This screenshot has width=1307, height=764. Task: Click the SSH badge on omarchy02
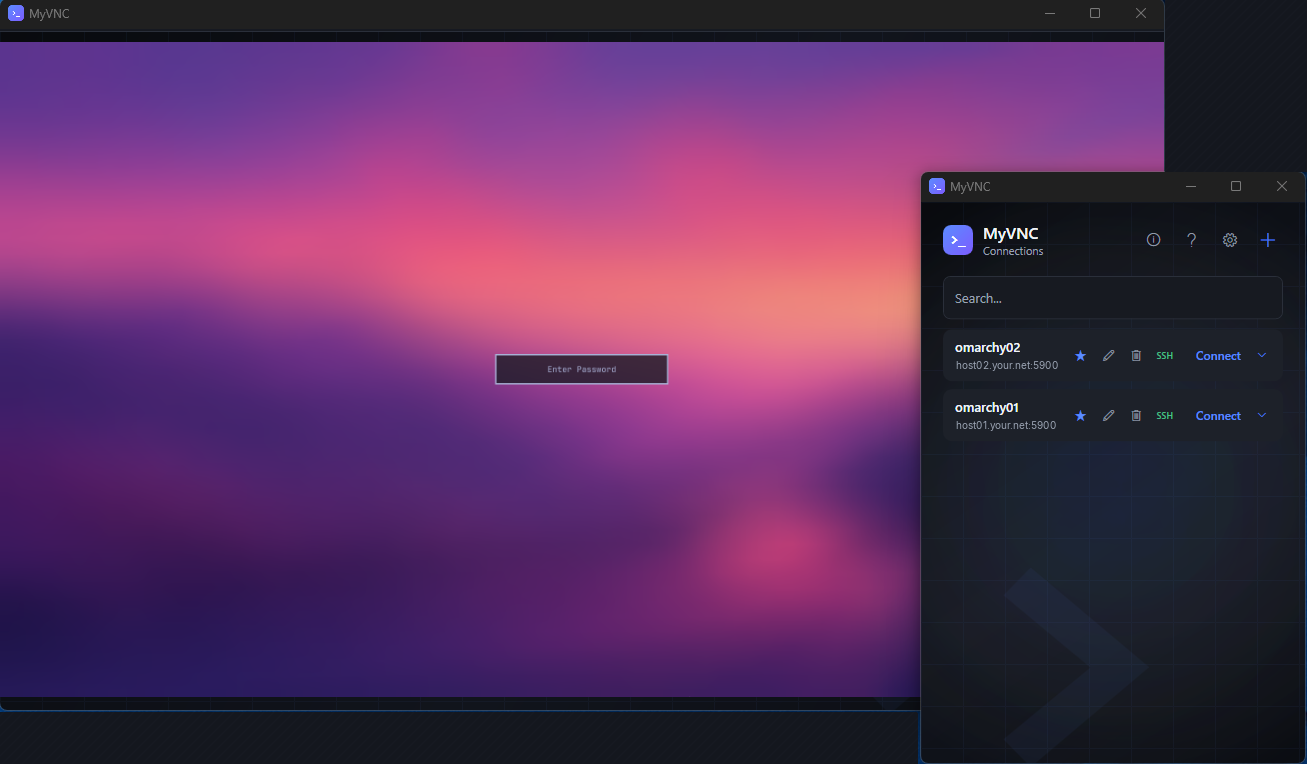(x=1164, y=356)
